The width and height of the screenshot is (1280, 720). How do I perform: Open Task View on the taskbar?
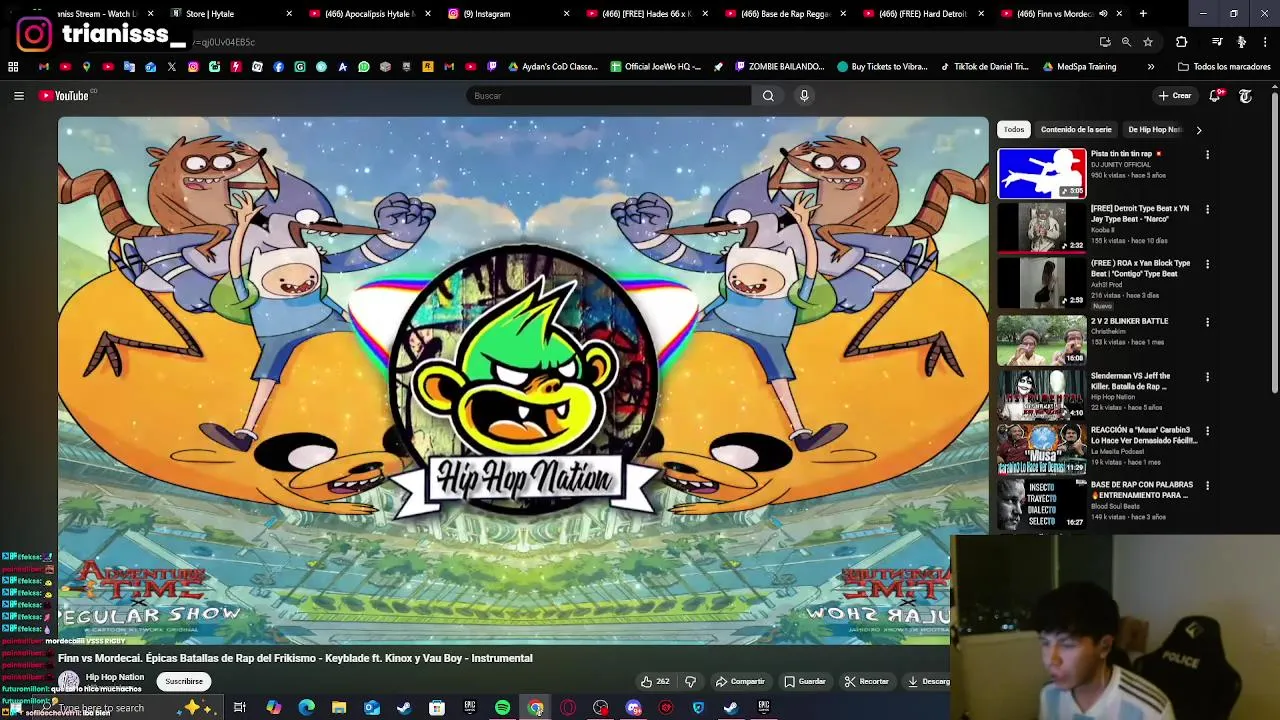click(239, 708)
